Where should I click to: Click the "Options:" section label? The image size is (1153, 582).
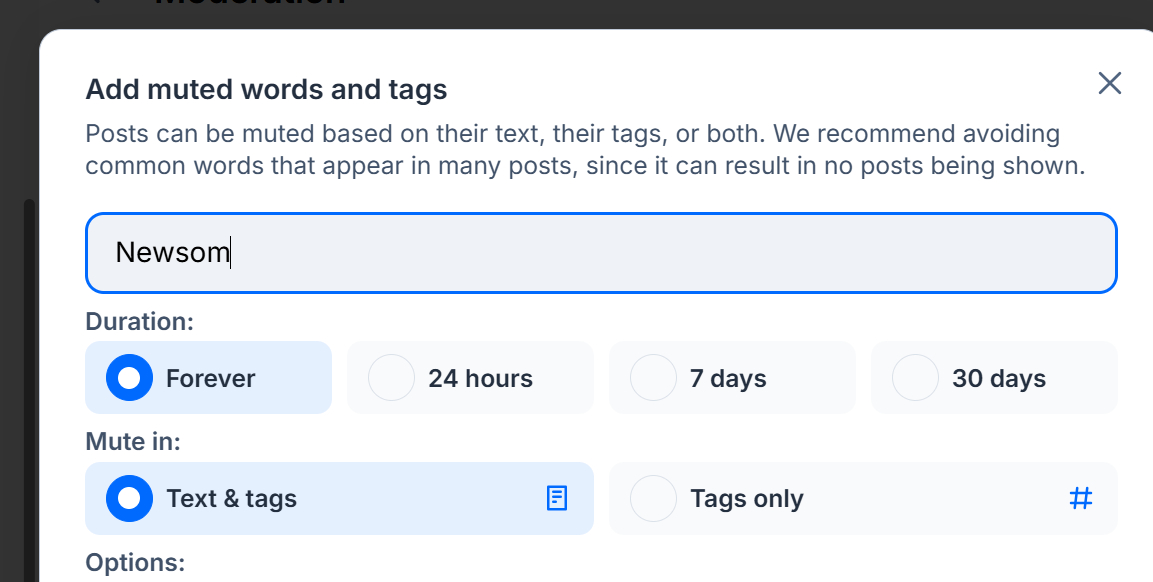coord(135,562)
